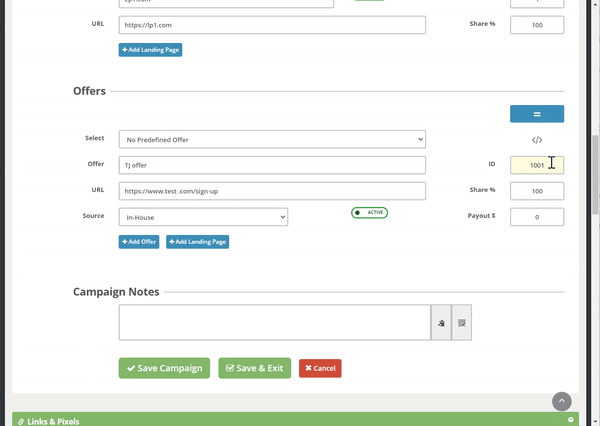Click the QR code icon beside notes
This screenshot has height=426, width=600.
pyautogui.click(x=462, y=323)
